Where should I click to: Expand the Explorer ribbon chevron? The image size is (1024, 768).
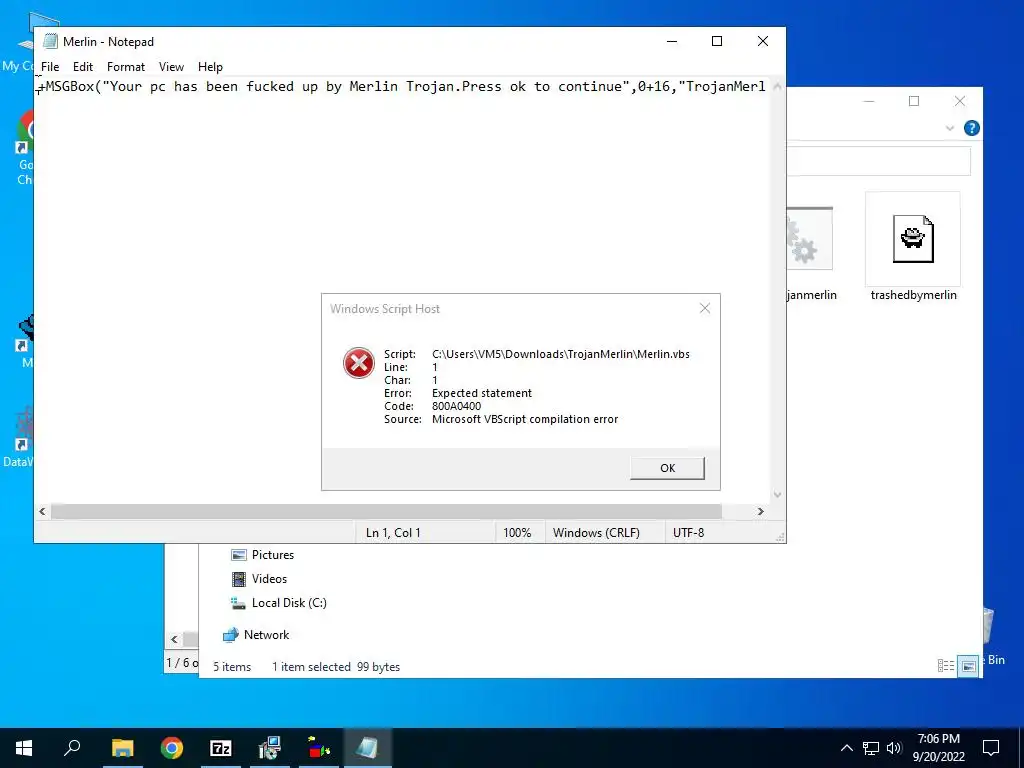950,129
